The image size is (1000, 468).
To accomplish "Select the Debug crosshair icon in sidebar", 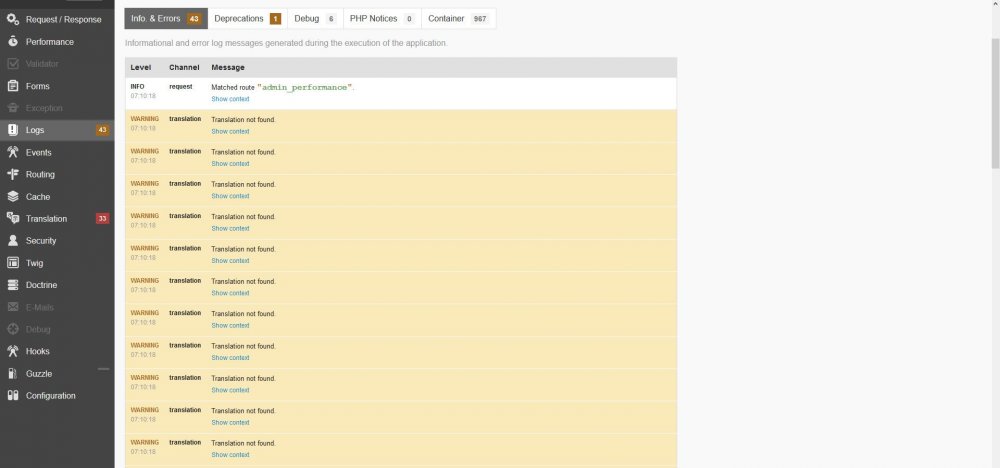I will 13,329.
